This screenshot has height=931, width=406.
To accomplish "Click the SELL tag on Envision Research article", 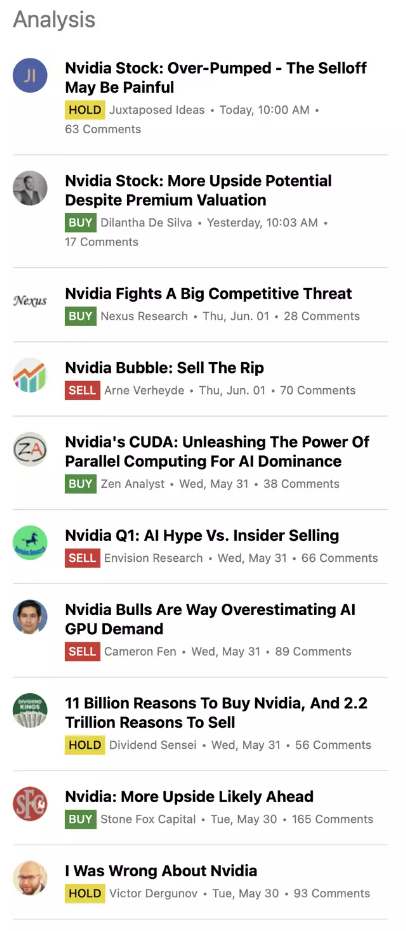I will (82, 558).
